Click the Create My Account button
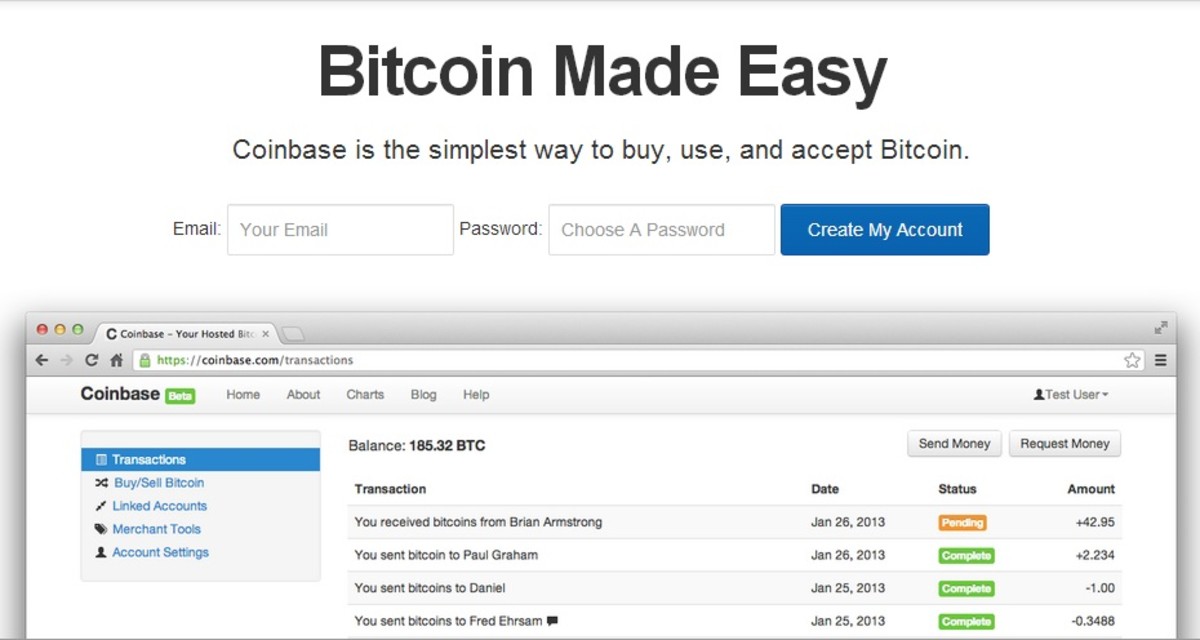Screen dimensions: 1200x640 click(x=885, y=230)
